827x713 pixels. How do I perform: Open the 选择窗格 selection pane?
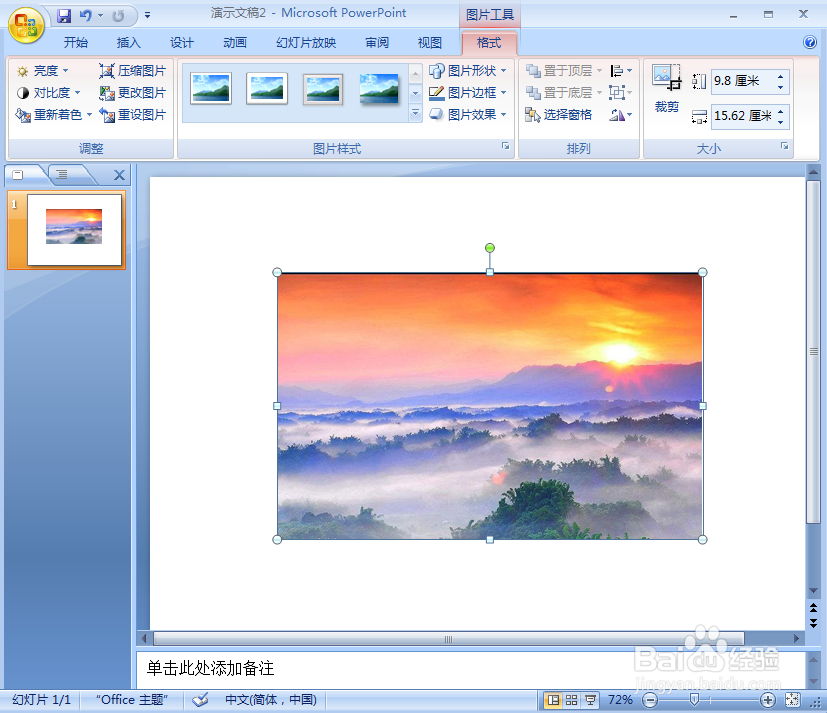559,114
